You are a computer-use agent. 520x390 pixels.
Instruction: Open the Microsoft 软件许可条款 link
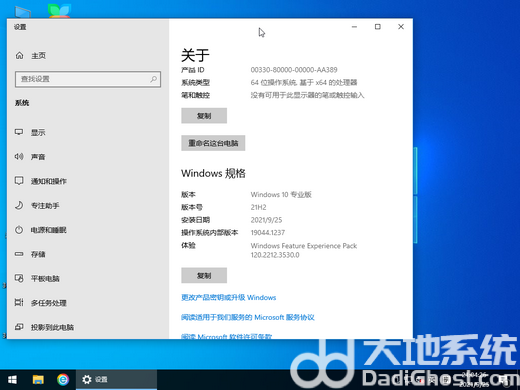(227, 336)
